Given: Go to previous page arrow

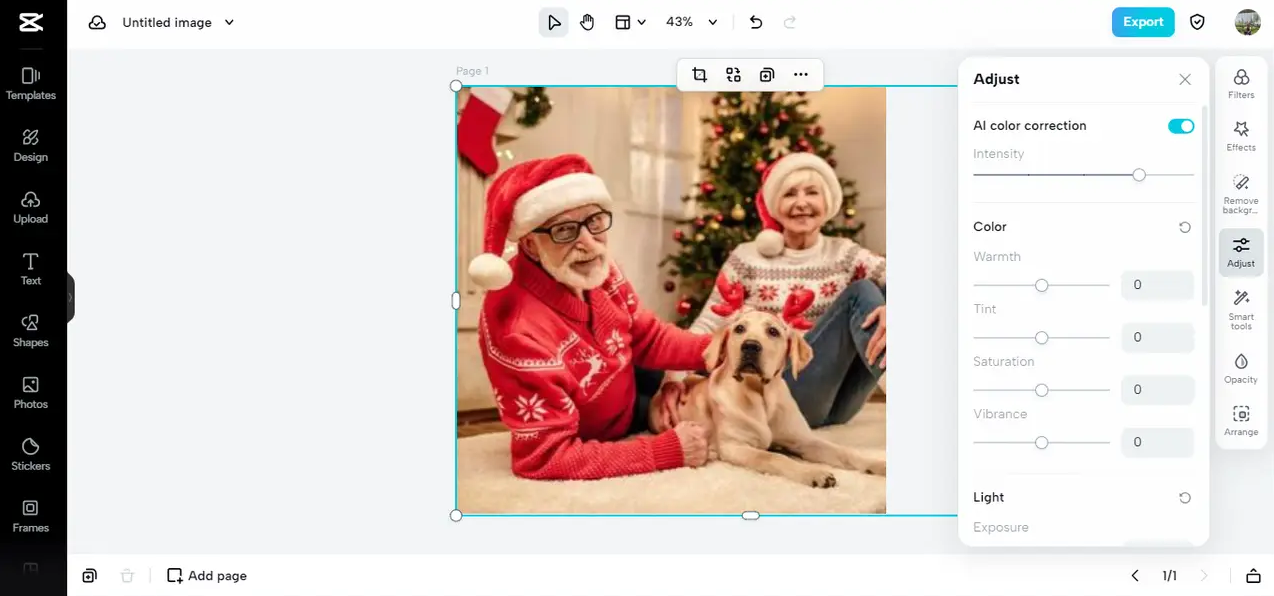Looking at the screenshot, I should [1135, 576].
